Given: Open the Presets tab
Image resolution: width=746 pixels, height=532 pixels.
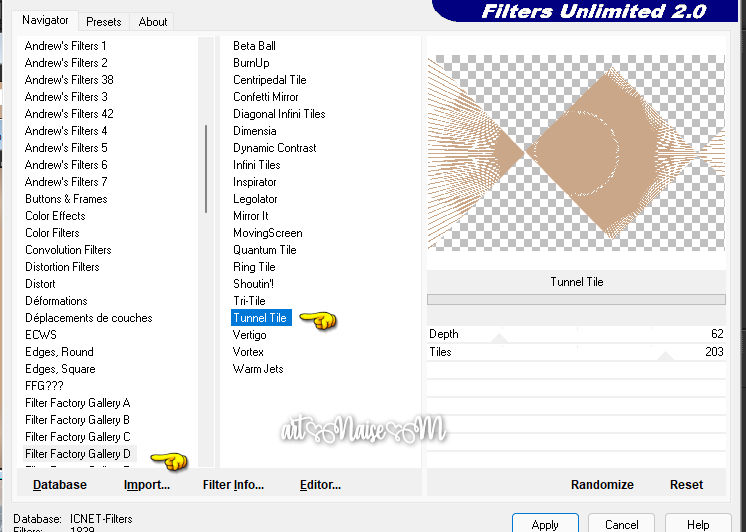Looking at the screenshot, I should [x=104, y=22].
